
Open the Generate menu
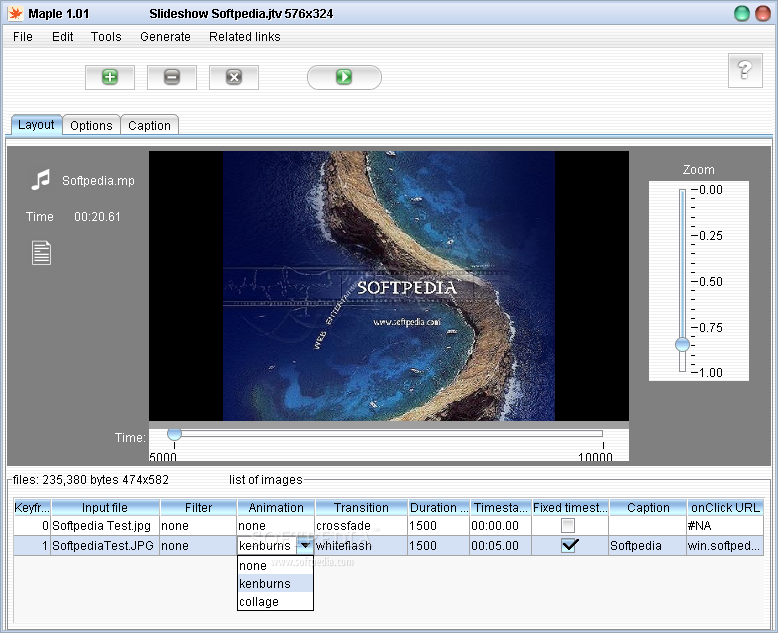(x=165, y=37)
